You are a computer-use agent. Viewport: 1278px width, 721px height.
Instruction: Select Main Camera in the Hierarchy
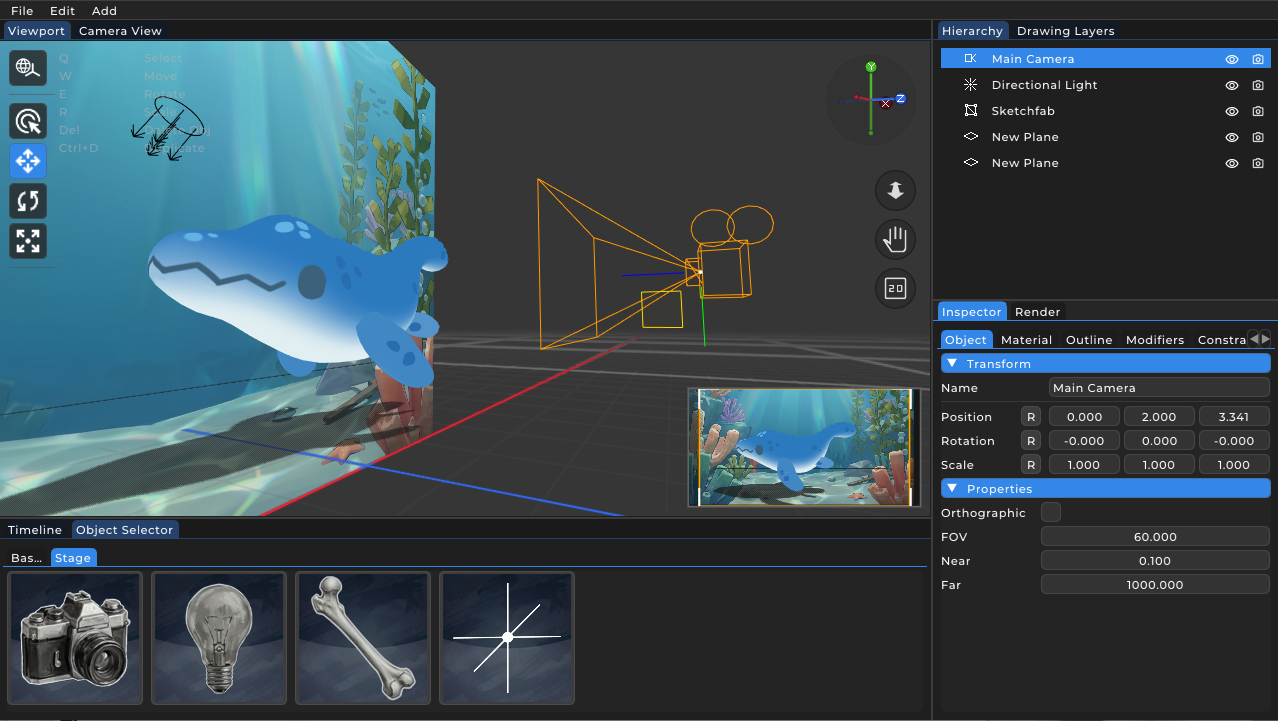tap(1032, 58)
